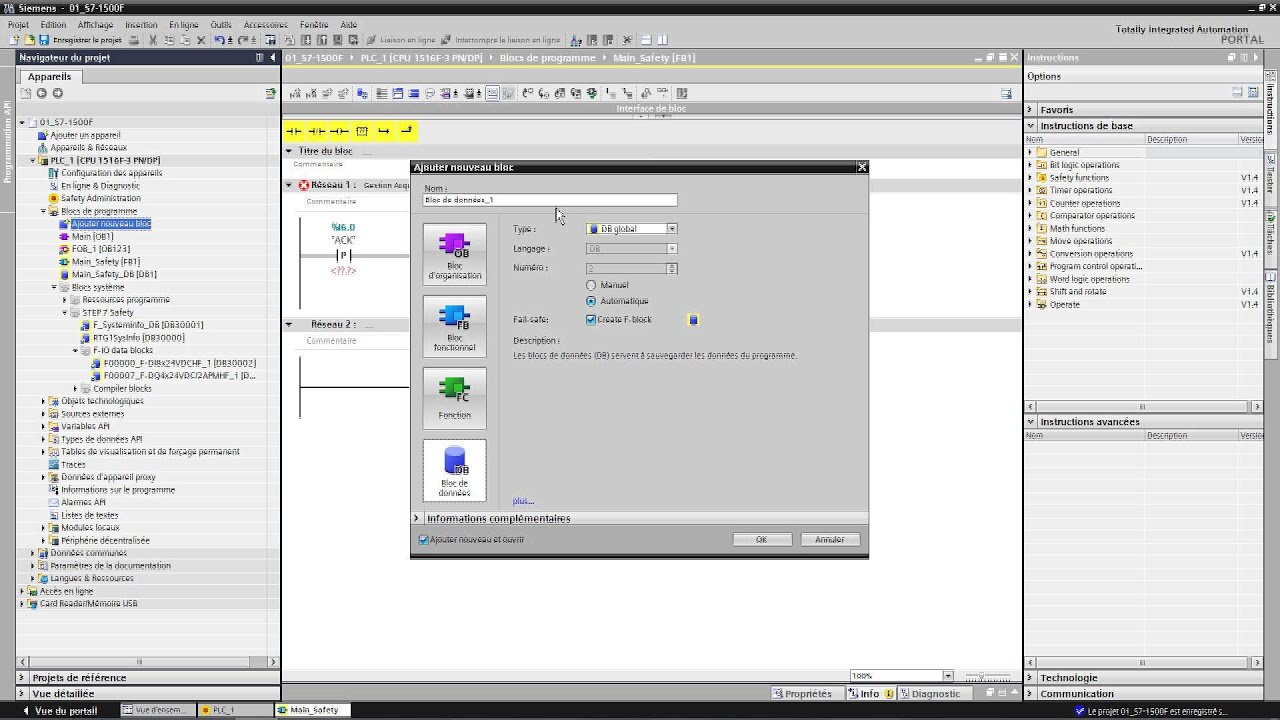This screenshot has width=1280, height=720.
Task: Insert a normally closed contact from favorites
Action: (317, 131)
